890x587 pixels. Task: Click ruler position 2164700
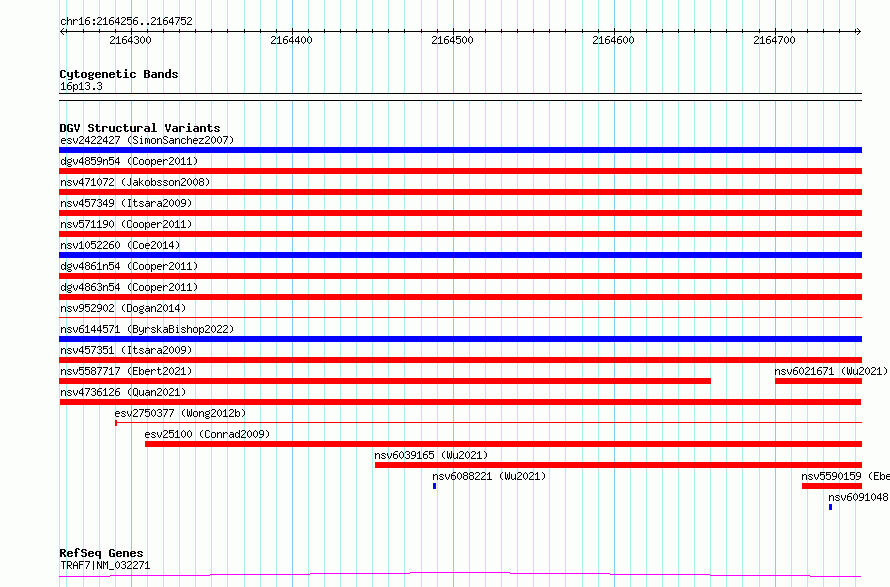tap(774, 40)
